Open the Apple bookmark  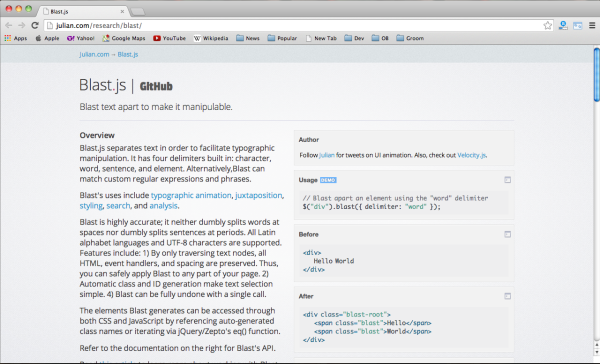47,38
